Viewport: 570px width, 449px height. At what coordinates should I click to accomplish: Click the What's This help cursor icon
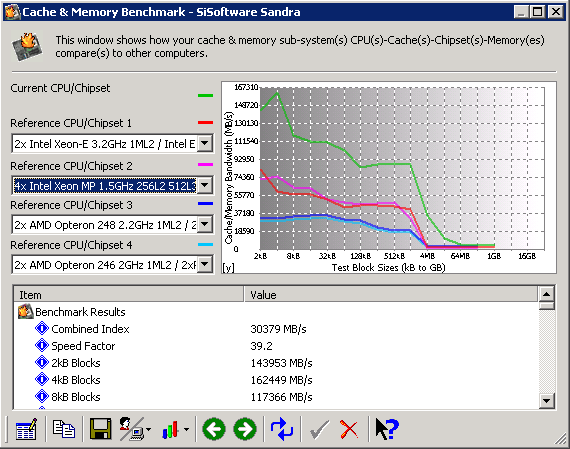[387, 429]
